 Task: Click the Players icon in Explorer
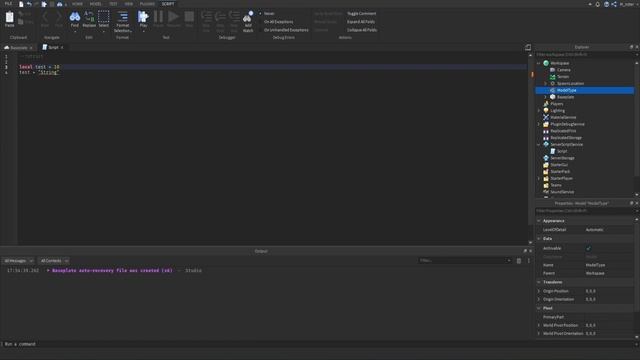546,104
